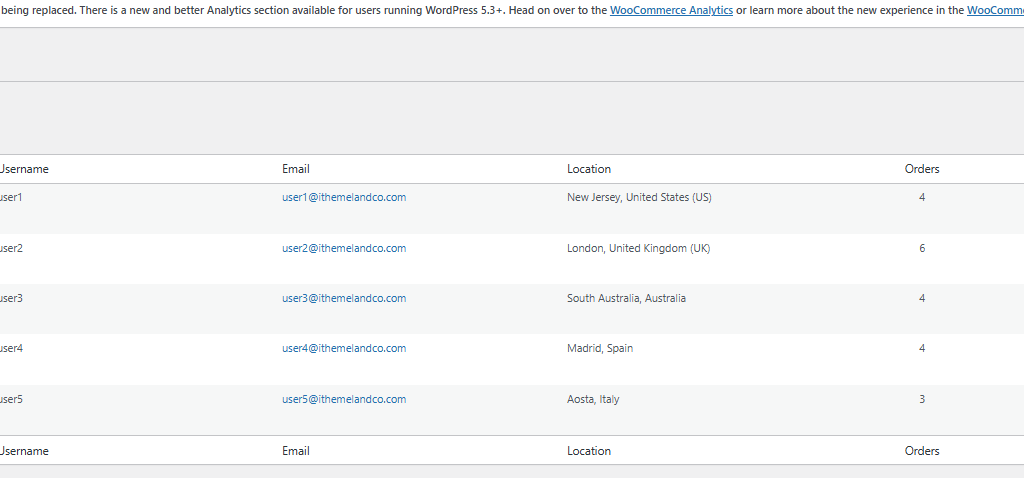Click the South Australia, Australia cell
Screen dimensions: 1024x478
626,298
